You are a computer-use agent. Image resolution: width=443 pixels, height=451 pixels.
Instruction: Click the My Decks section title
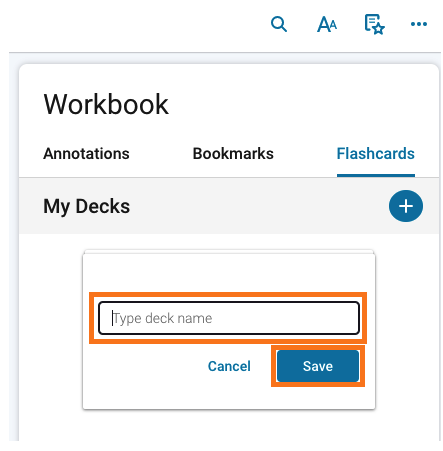pyautogui.click(x=87, y=206)
